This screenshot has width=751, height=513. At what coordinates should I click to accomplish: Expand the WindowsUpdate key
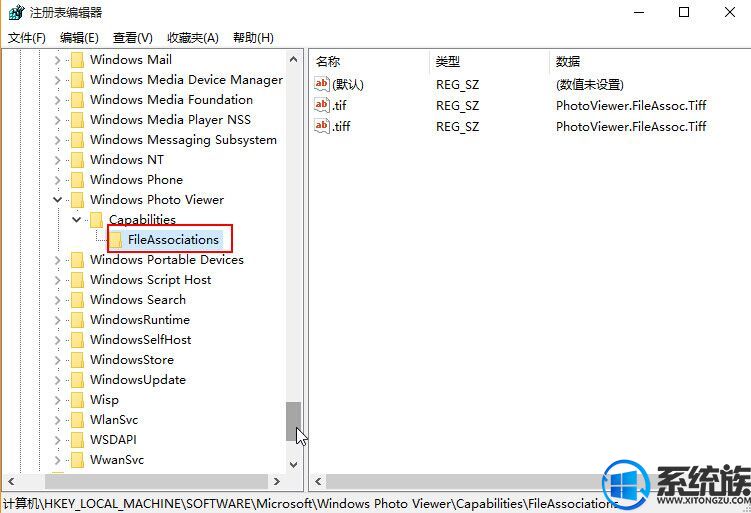pyautogui.click(x=57, y=380)
